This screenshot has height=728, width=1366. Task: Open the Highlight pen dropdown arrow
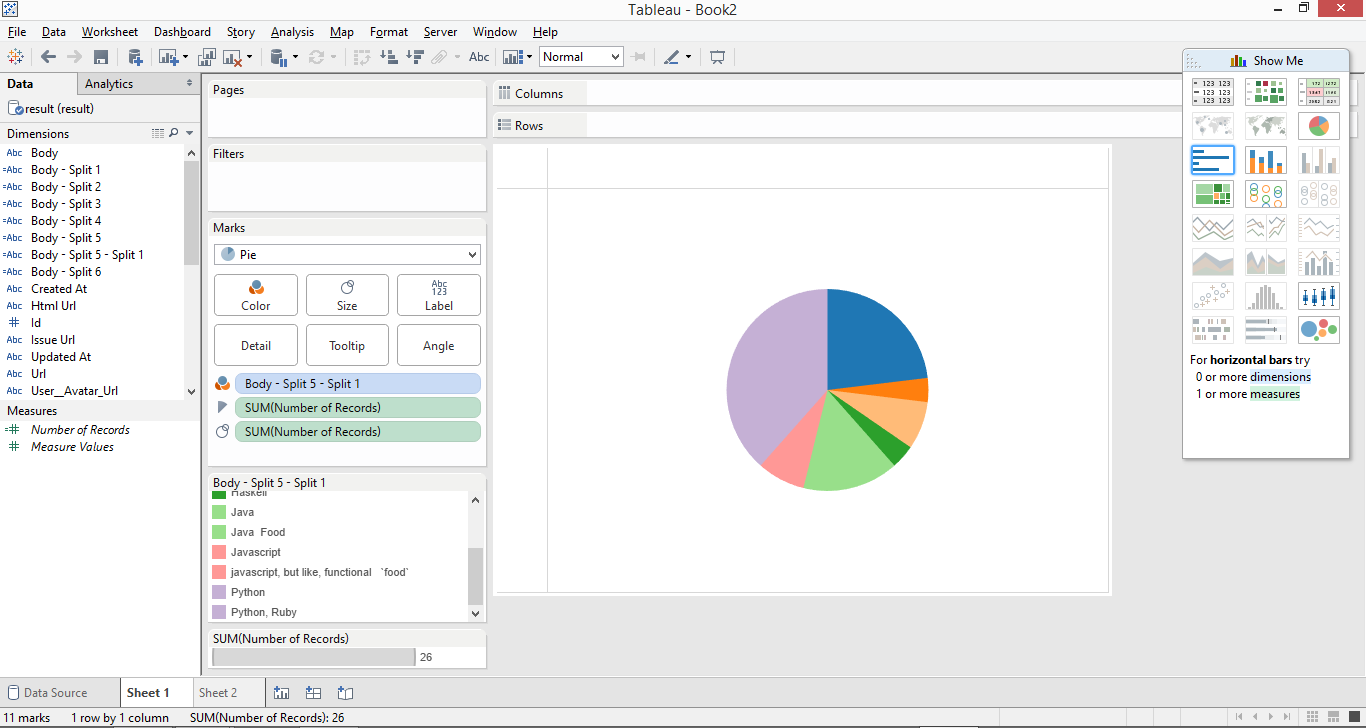tap(688, 57)
